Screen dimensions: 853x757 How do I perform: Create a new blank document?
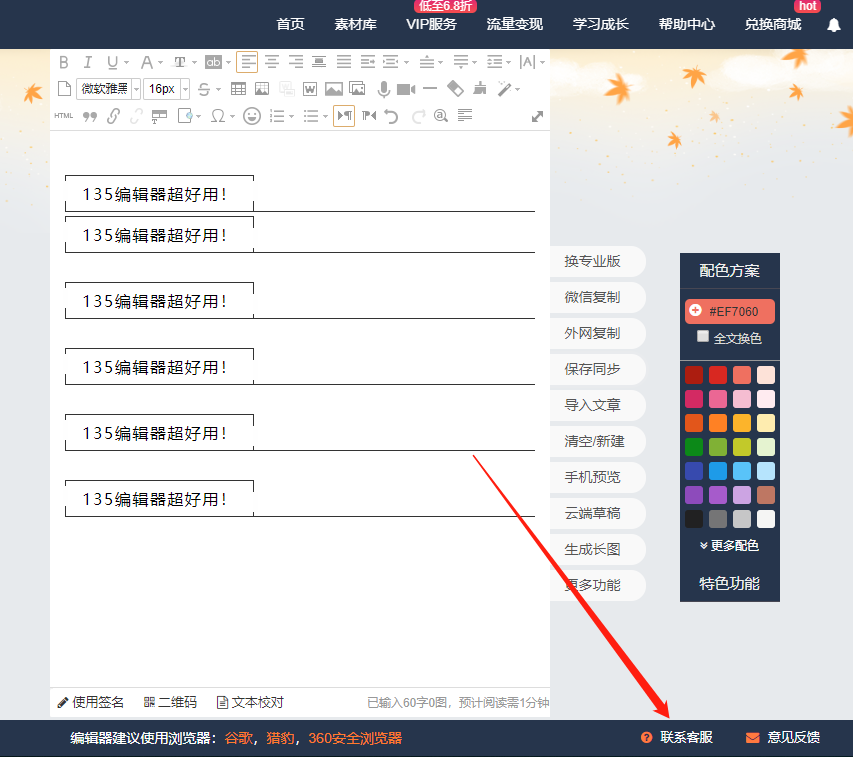64,89
